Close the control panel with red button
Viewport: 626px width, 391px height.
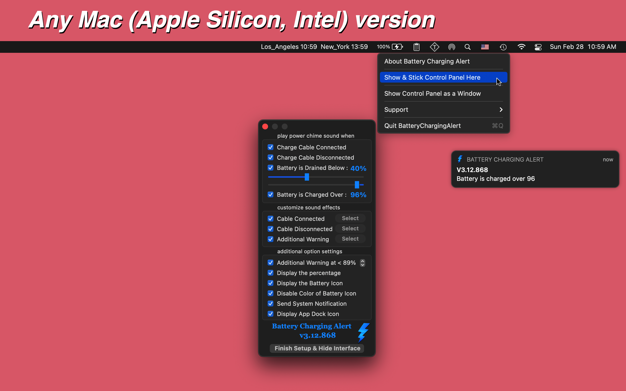pyautogui.click(x=265, y=126)
